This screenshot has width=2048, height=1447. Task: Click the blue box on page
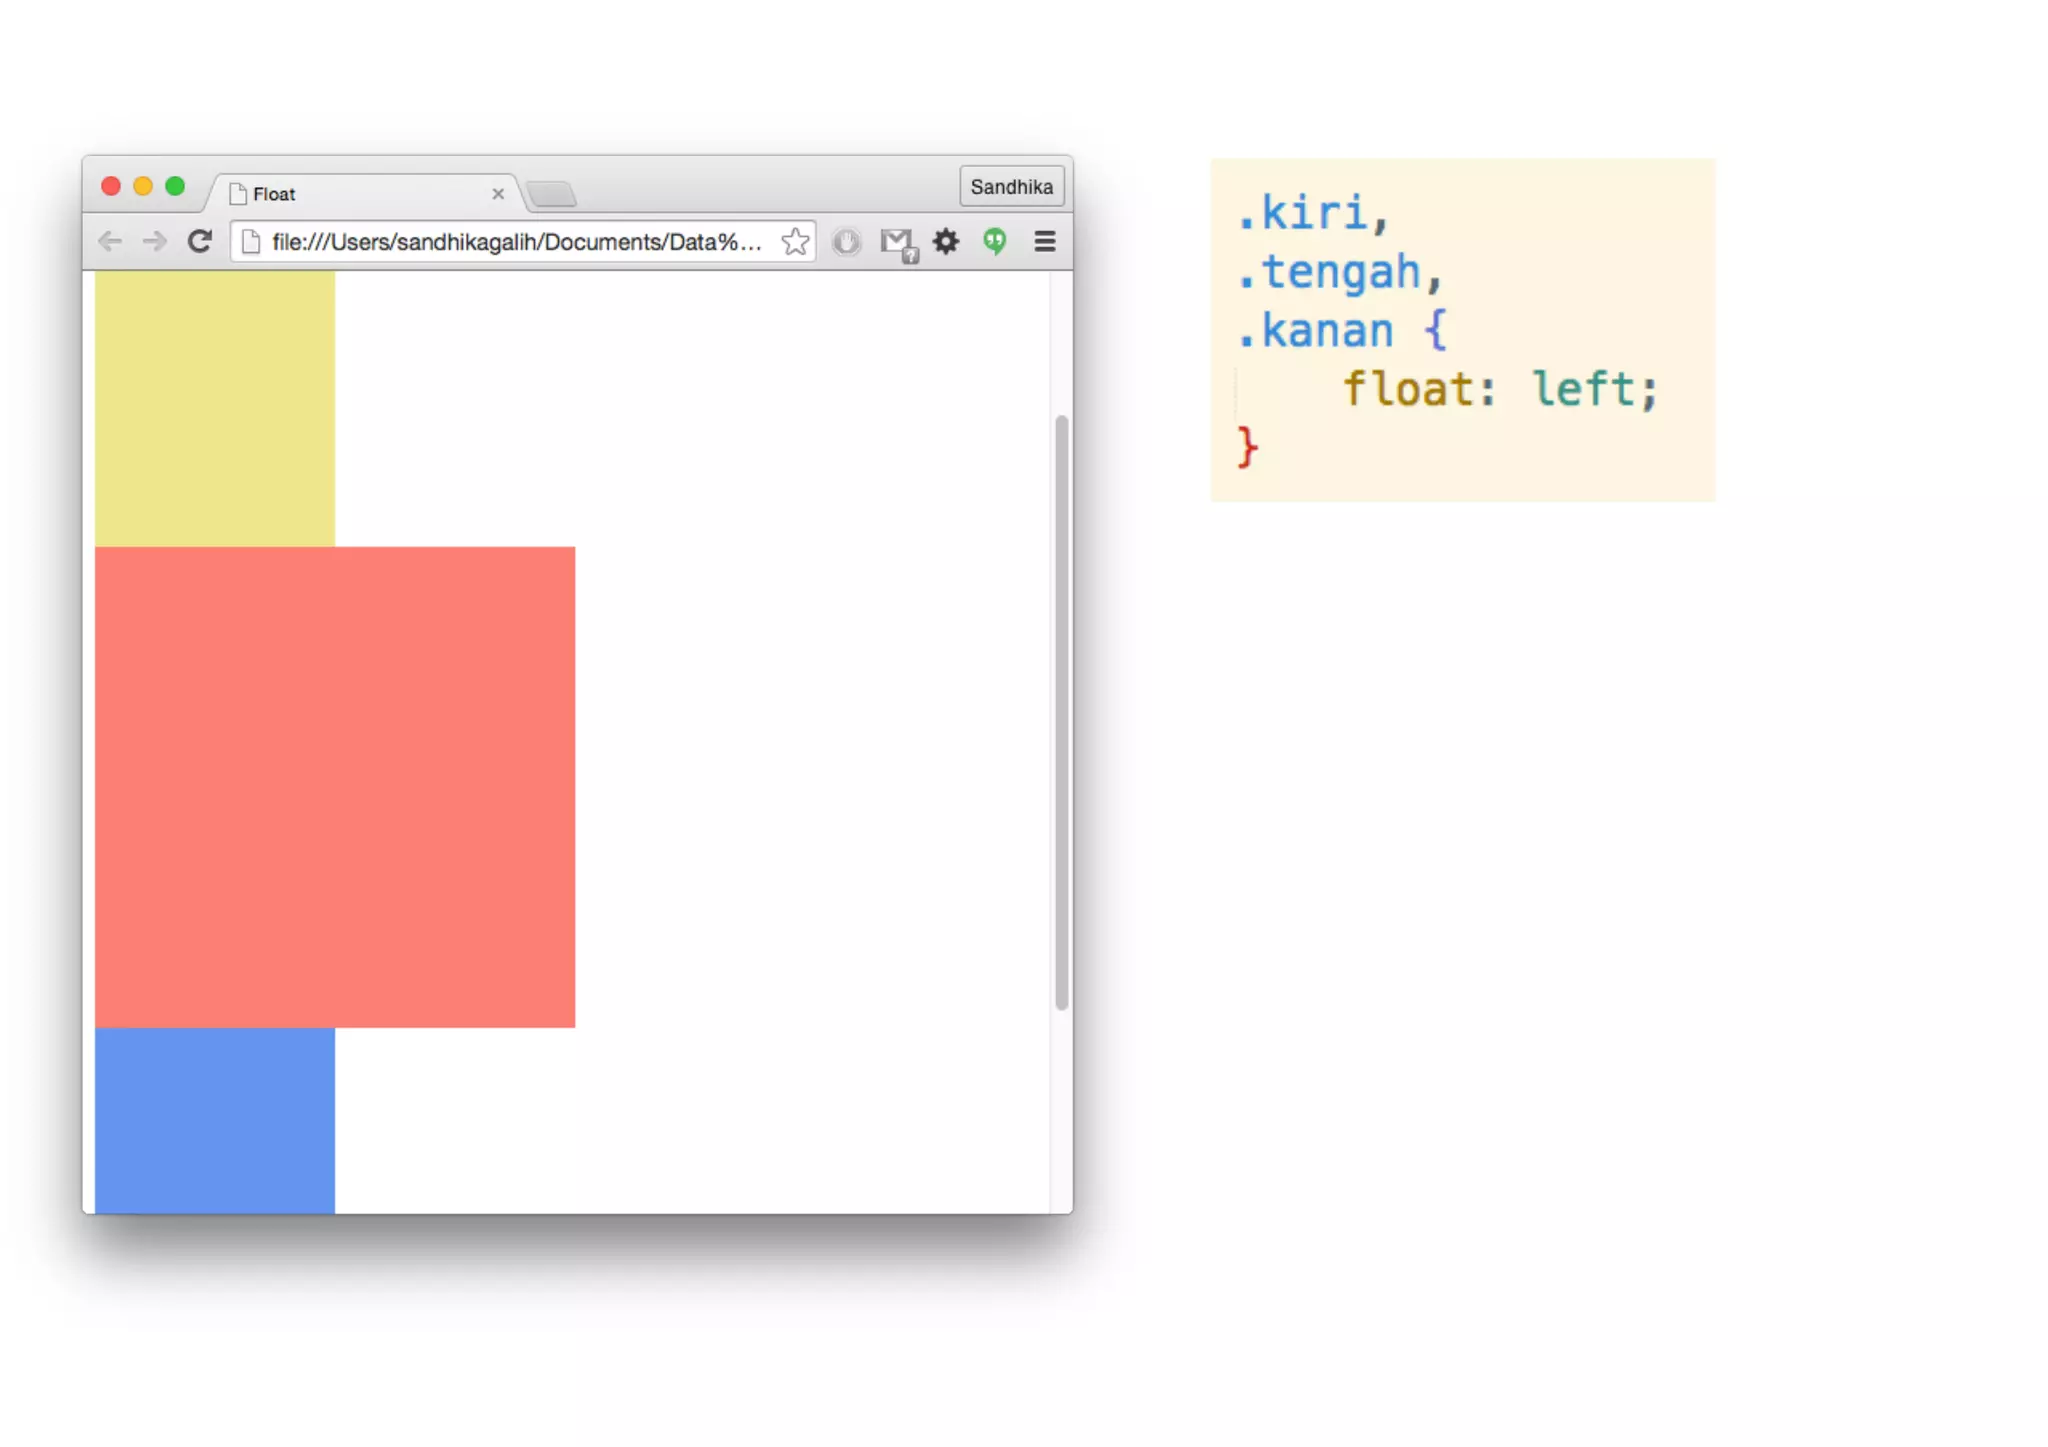tap(214, 1119)
